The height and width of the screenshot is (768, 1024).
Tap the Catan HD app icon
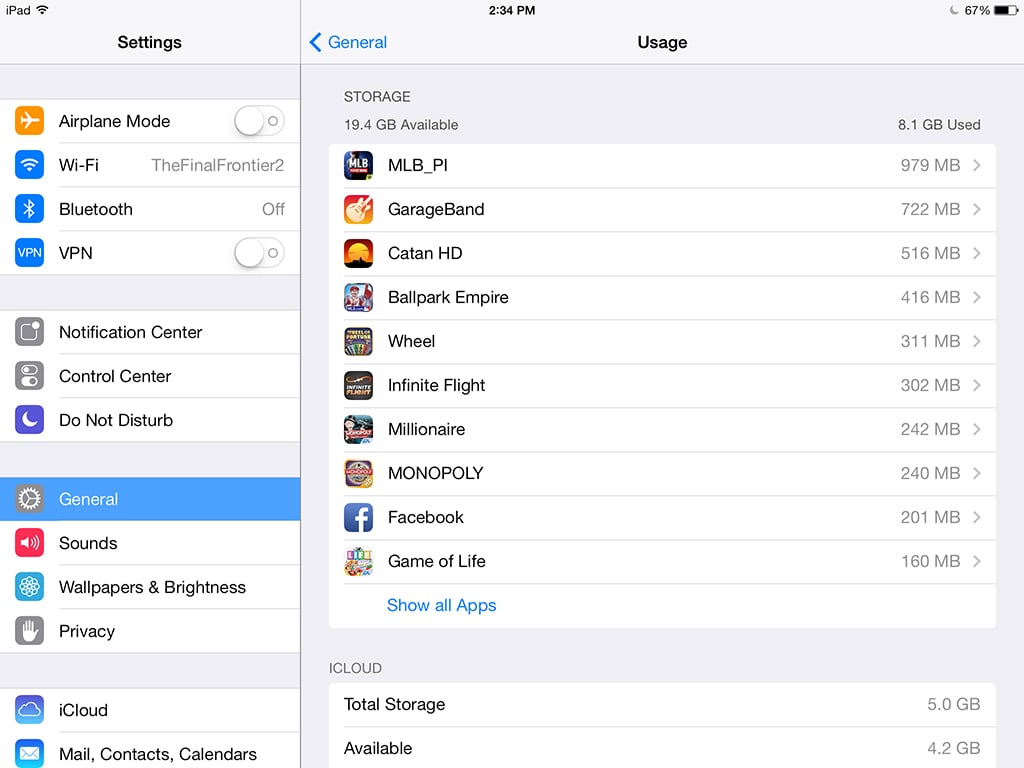pyautogui.click(x=359, y=253)
